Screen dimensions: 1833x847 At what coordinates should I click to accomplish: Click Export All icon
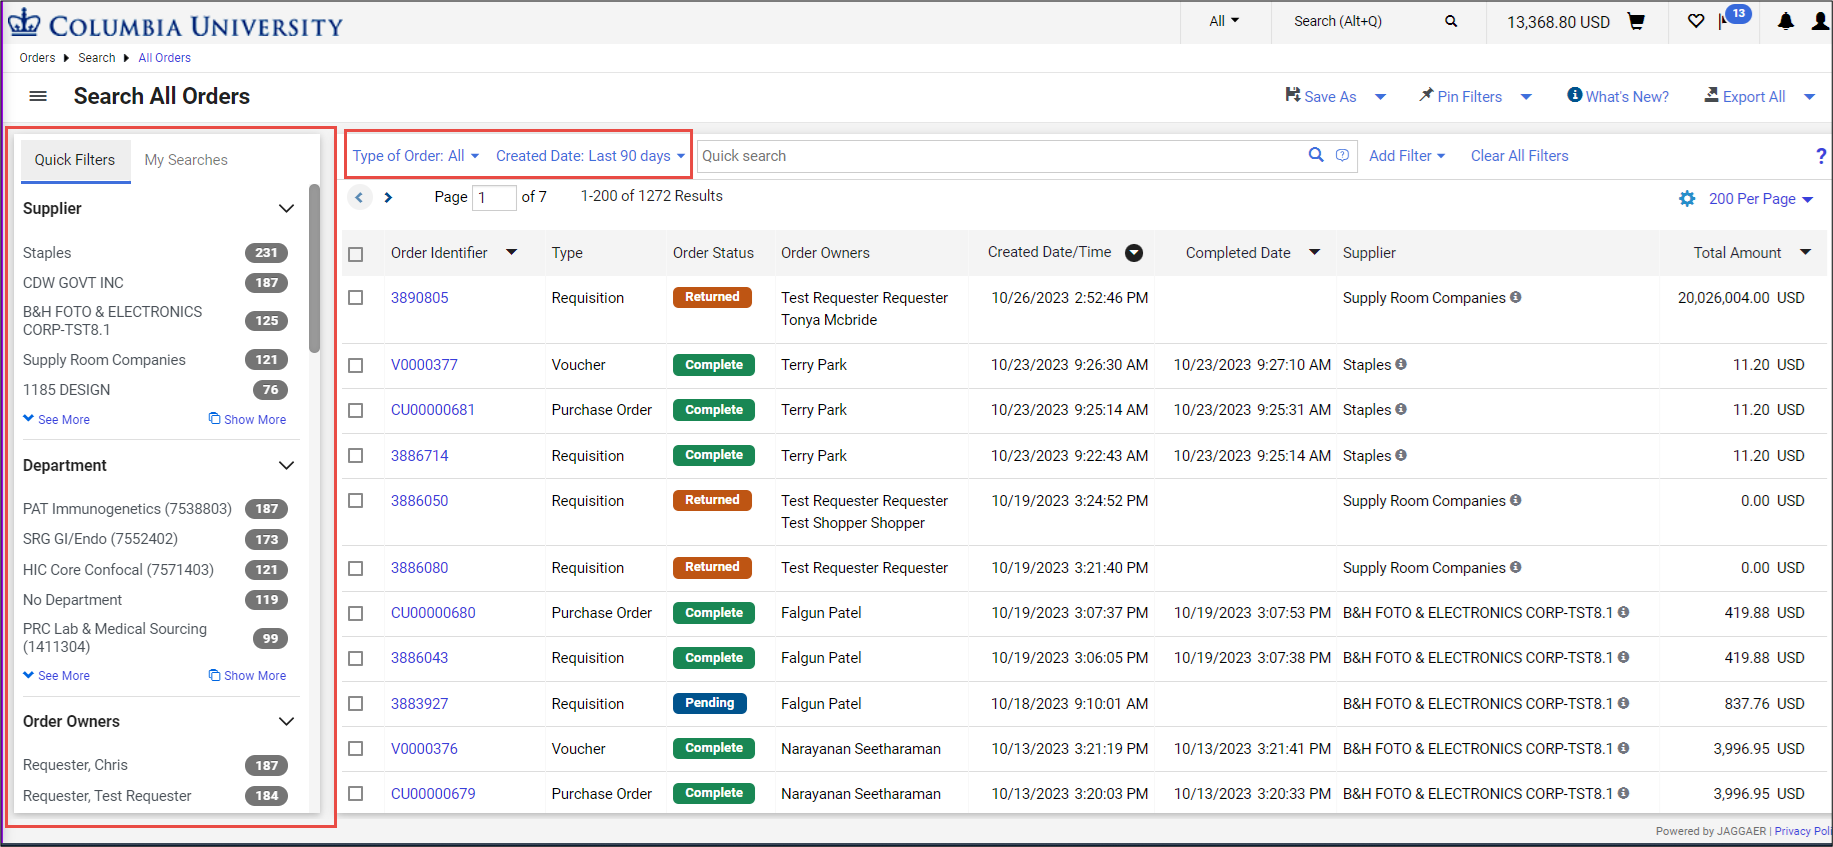point(1712,95)
